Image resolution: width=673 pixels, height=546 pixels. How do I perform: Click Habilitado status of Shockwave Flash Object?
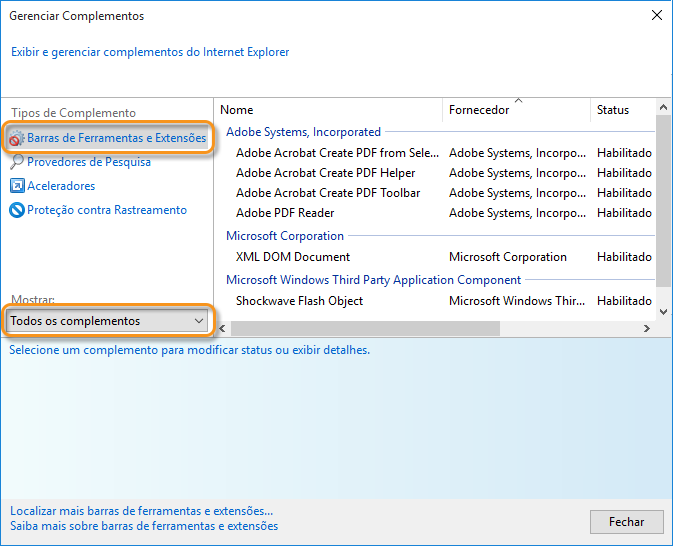(624, 301)
